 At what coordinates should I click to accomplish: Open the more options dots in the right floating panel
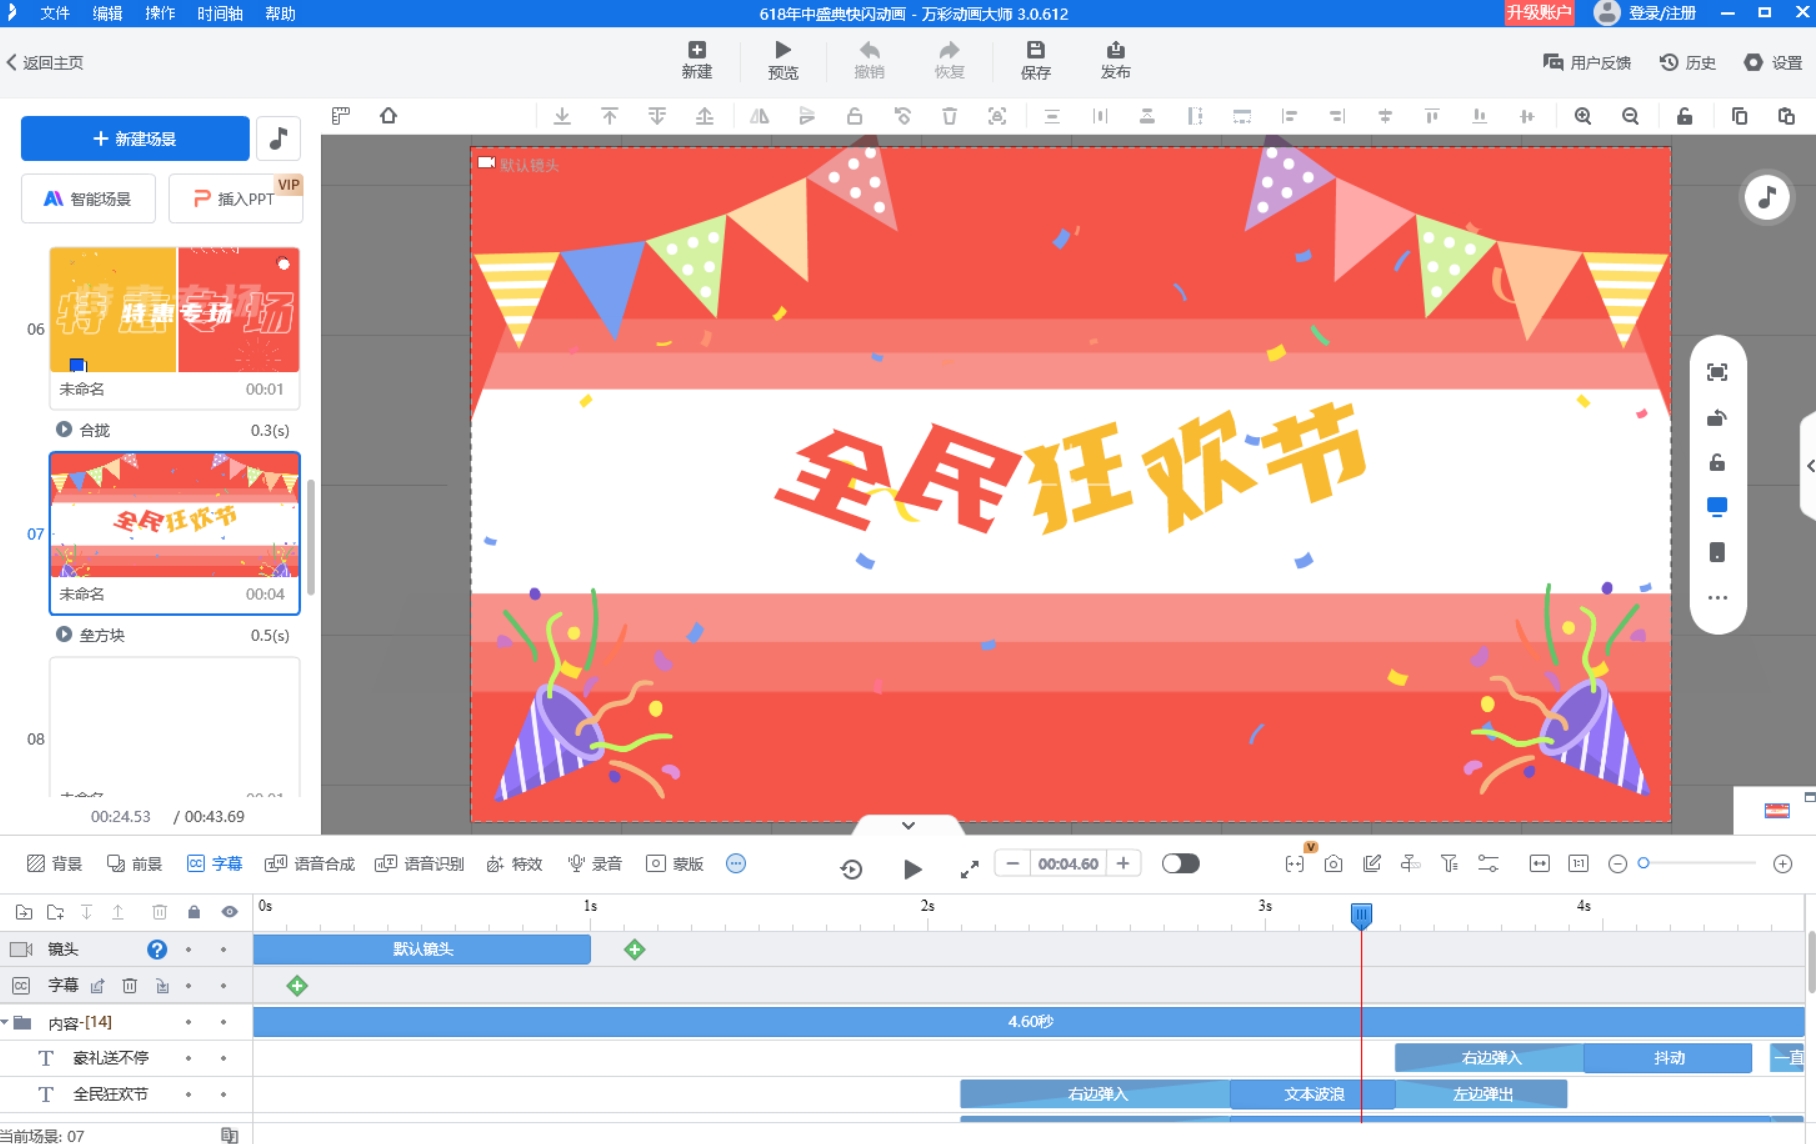point(1717,598)
